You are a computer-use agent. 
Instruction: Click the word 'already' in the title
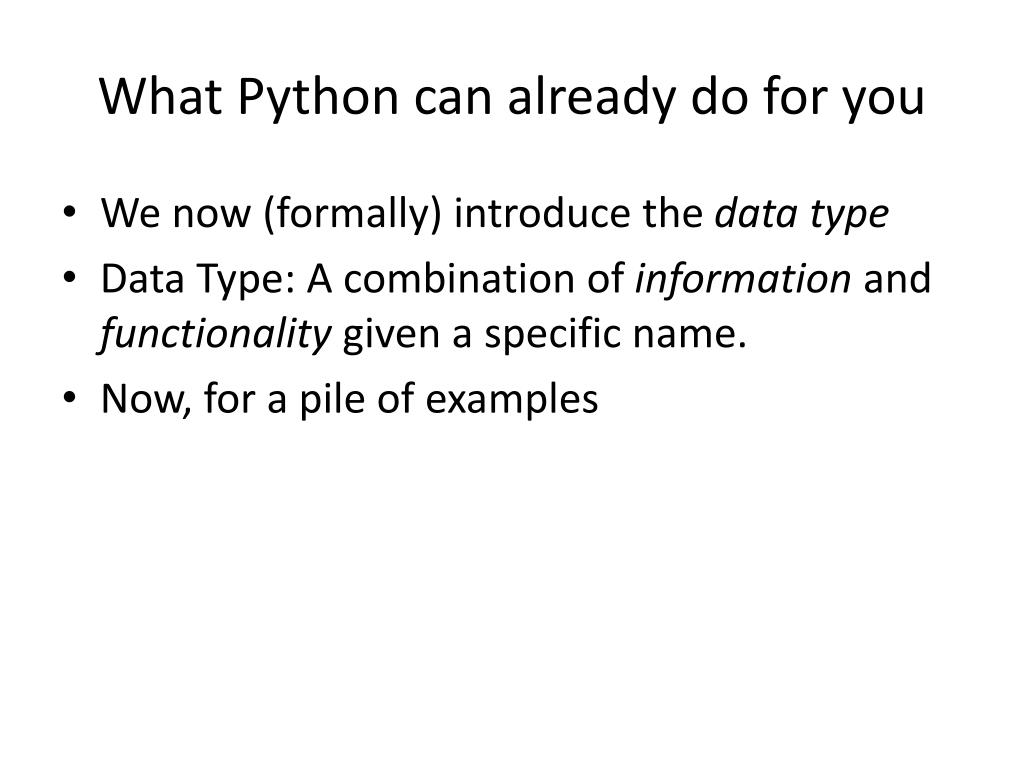pos(591,99)
